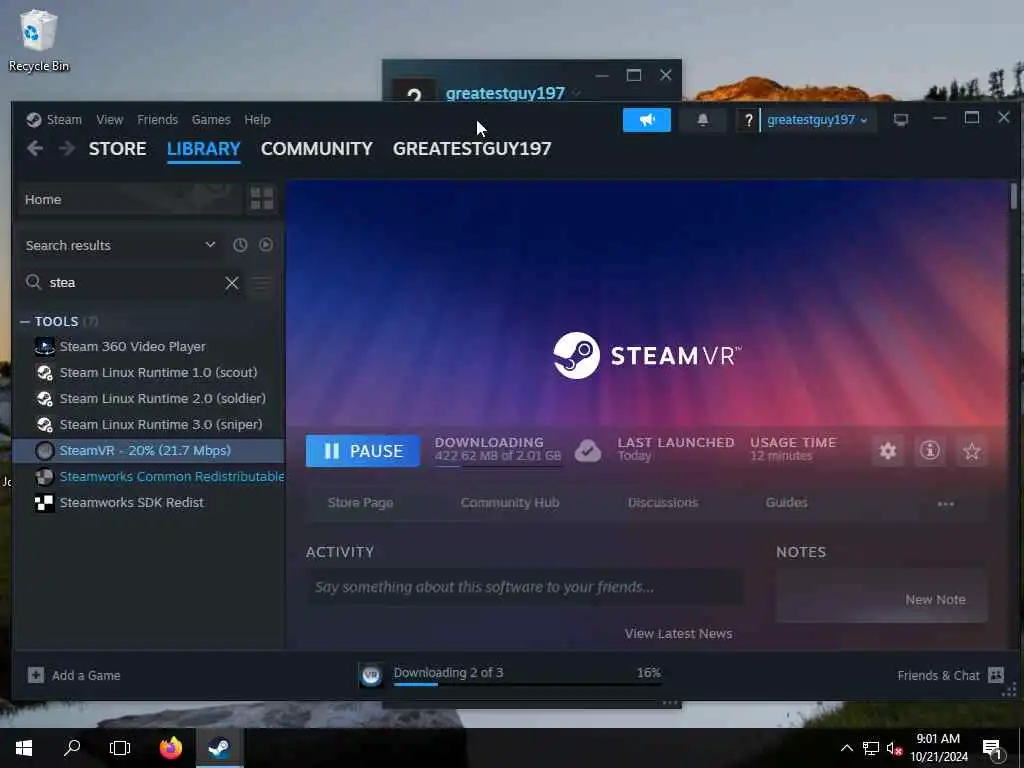
Task: Click the Downloading 2 of 3 progress bar
Action: [528, 684]
